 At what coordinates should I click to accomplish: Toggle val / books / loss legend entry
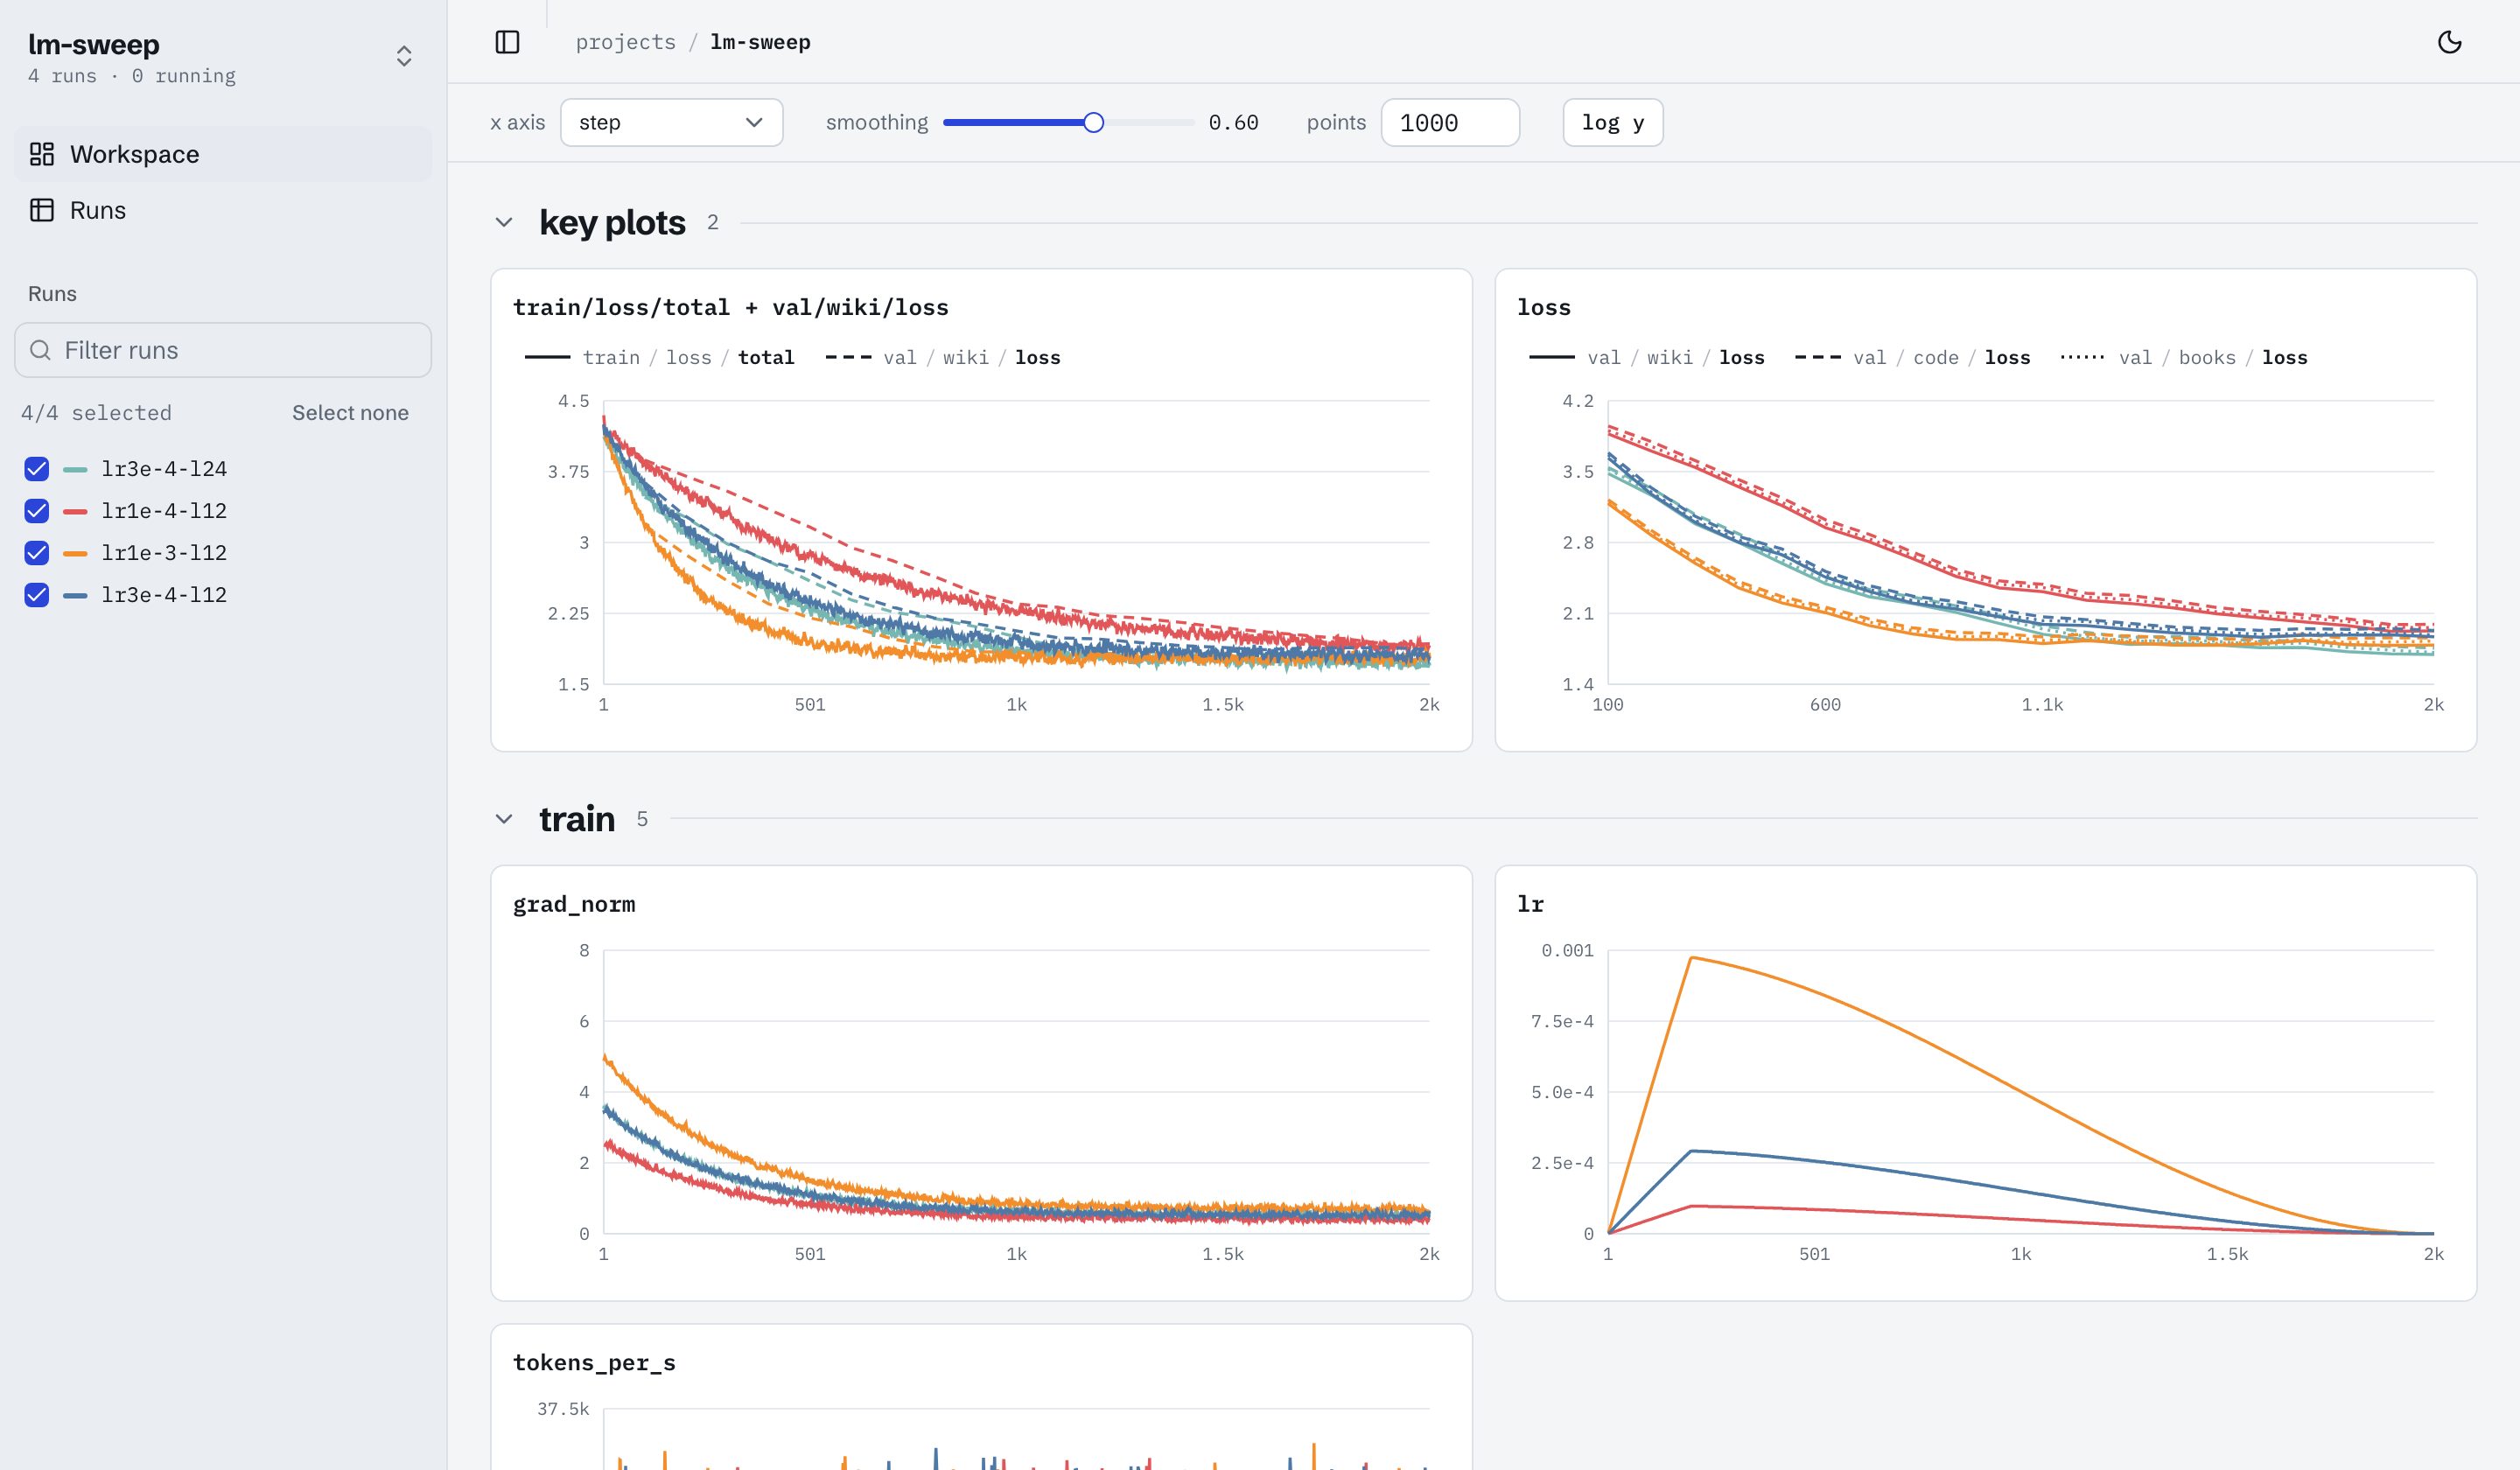(2184, 357)
